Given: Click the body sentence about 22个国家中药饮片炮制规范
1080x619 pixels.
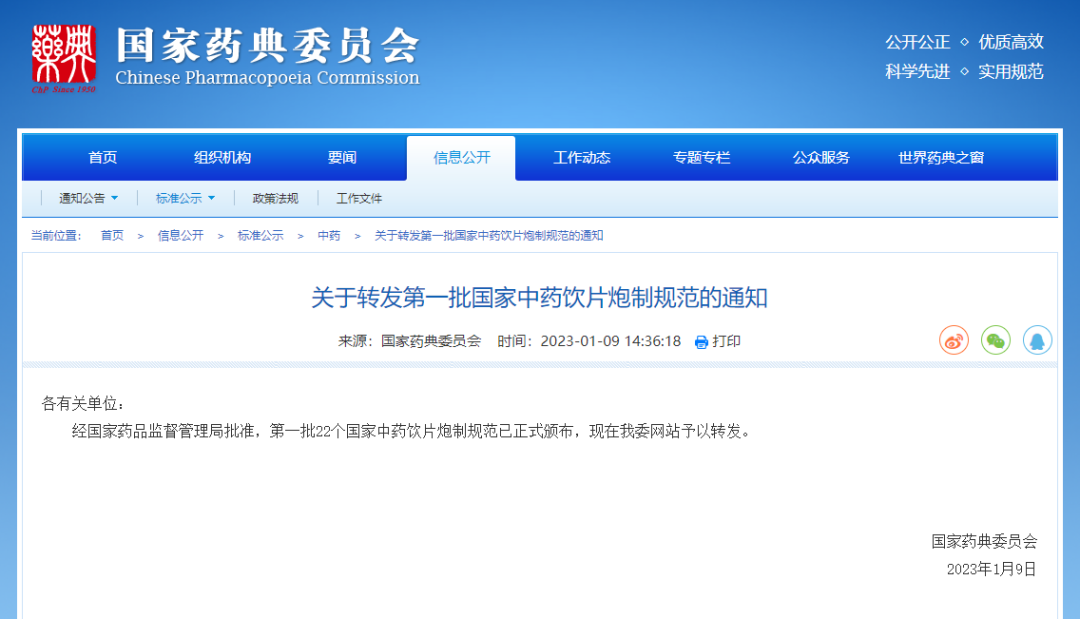Looking at the screenshot, I should [x=411, y=431].
